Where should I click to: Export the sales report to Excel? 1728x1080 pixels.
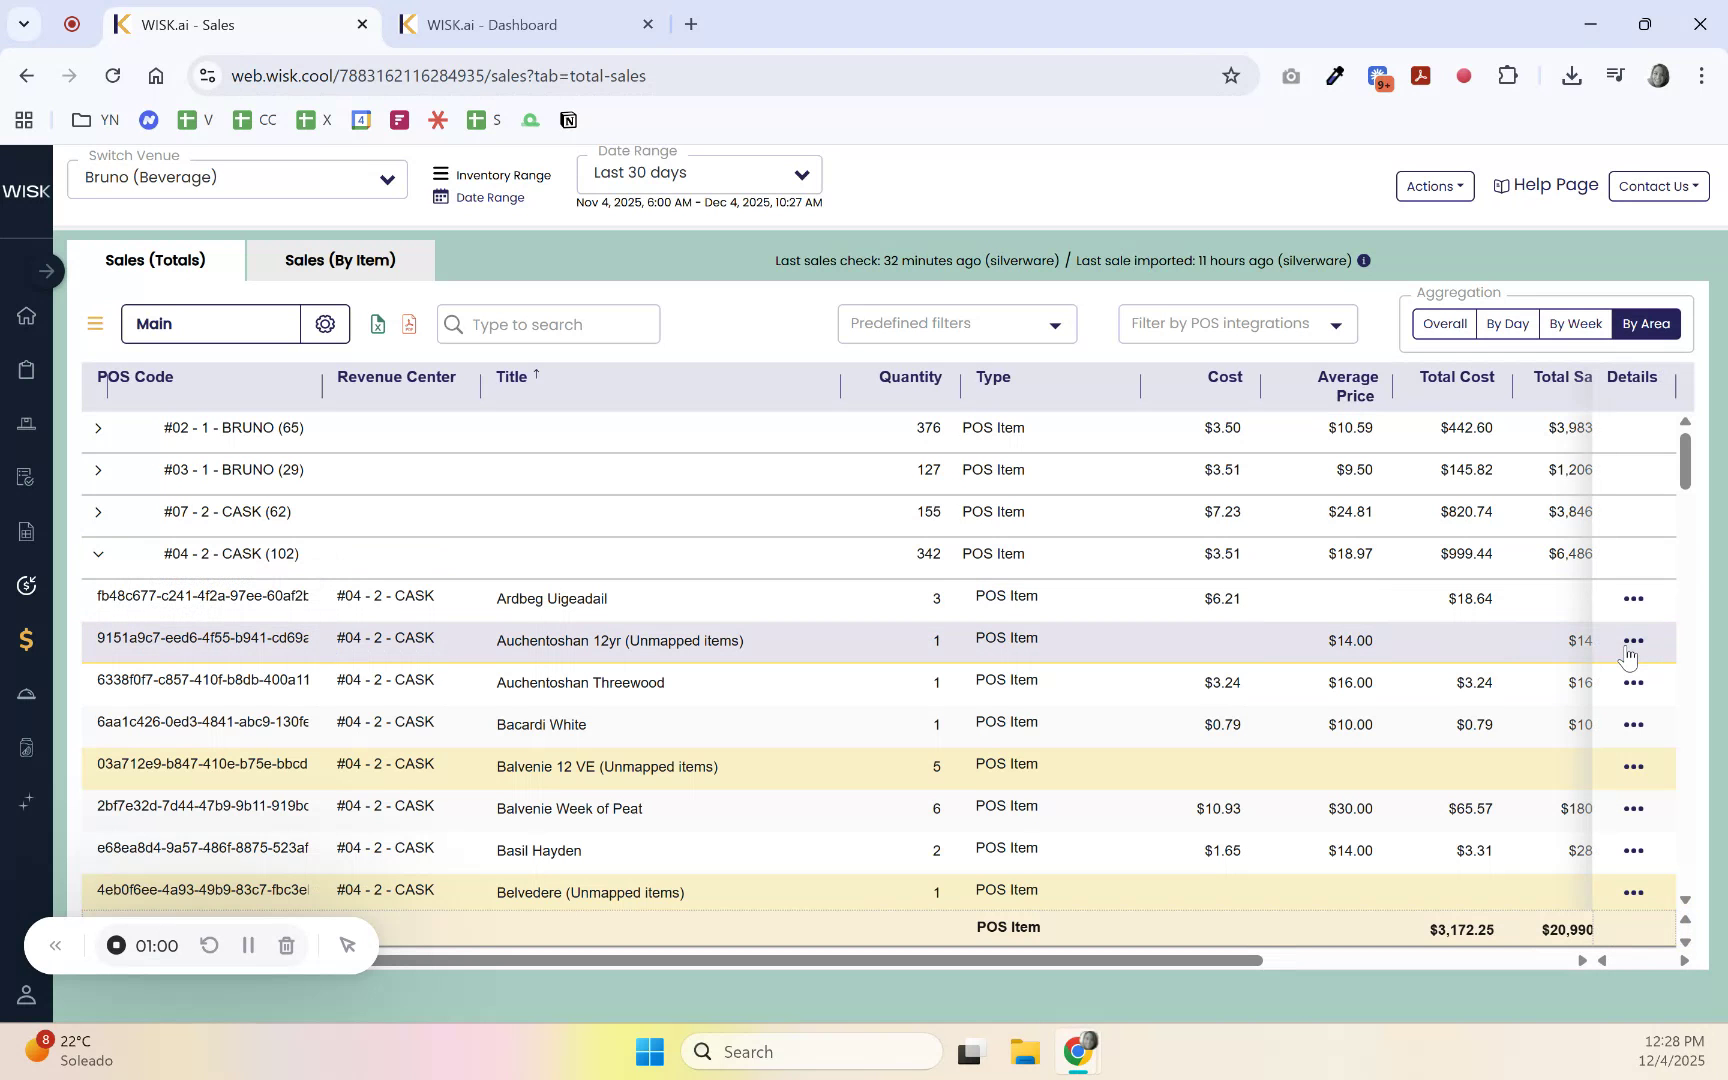tap(377, 323)
